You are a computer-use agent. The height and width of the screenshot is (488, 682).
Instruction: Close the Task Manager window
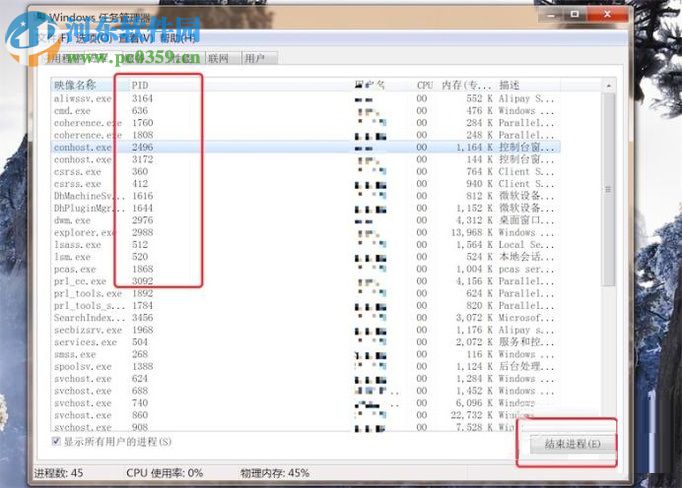point(607,15)
